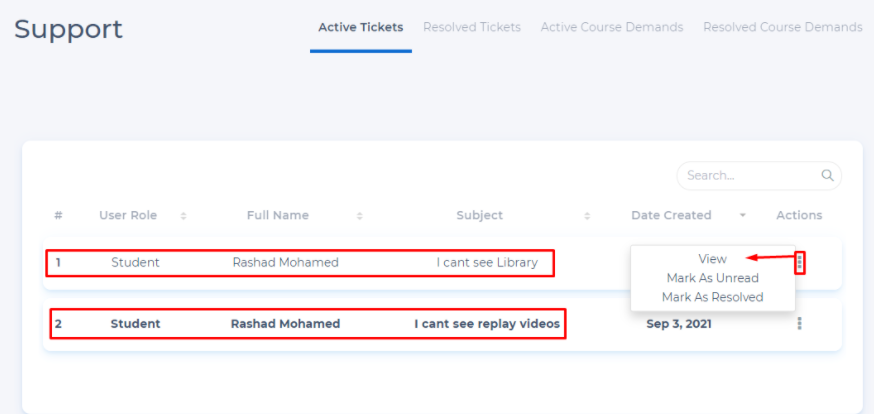874x414 pixels.
Task: Click sort arrows beside Full Name
Action: pyautogui.click(x=359, y=216)
